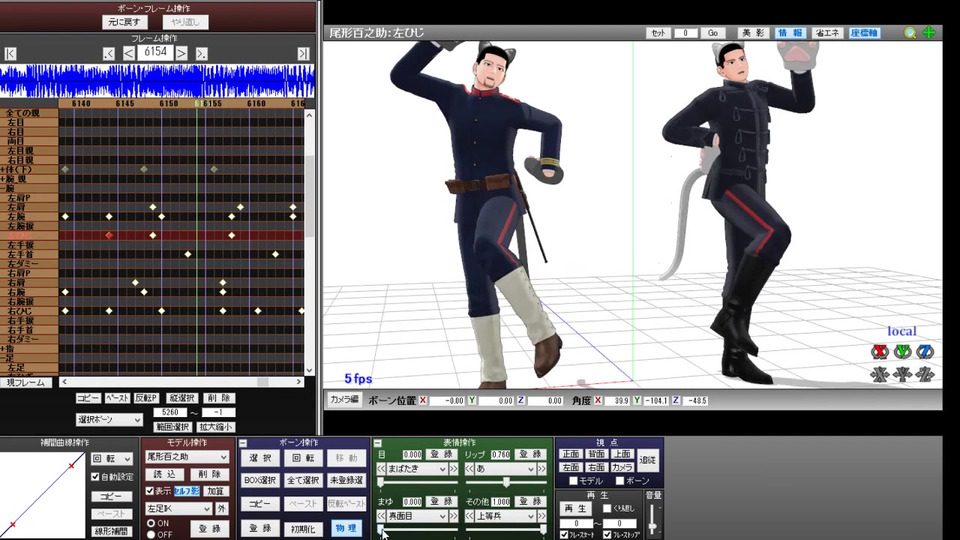Click the 再生 play button
This screenshot has width=960, height=540.
(576, 508)
